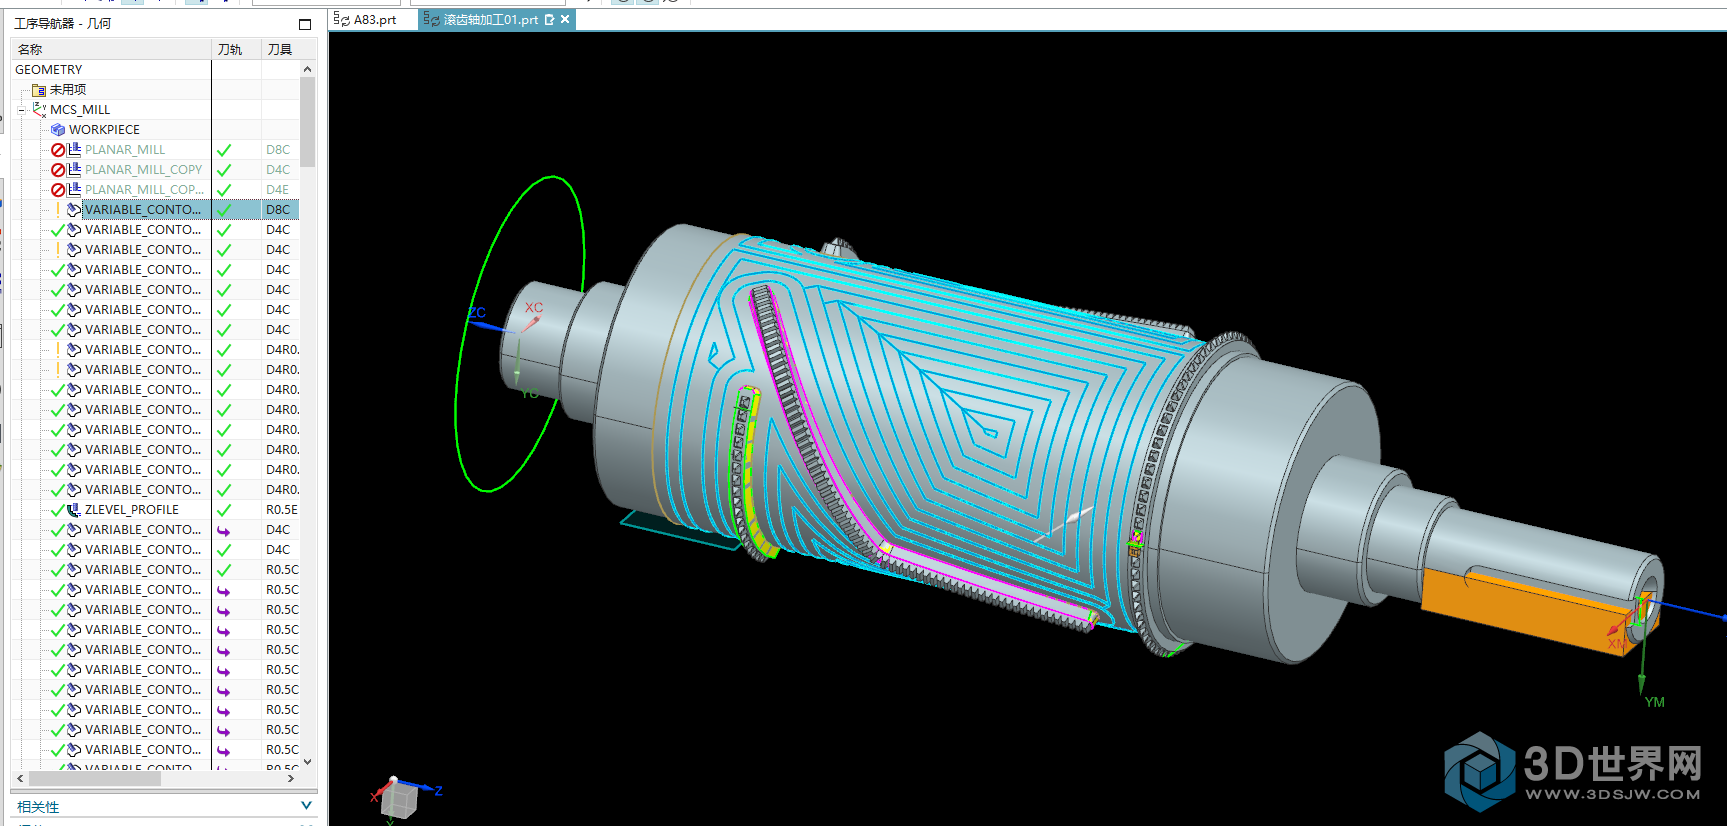The width and height of the screenshot is (1727, 826).
Task: Click the toolpath checkmark of the highlighted D8C row
Action: pos(224,210)
